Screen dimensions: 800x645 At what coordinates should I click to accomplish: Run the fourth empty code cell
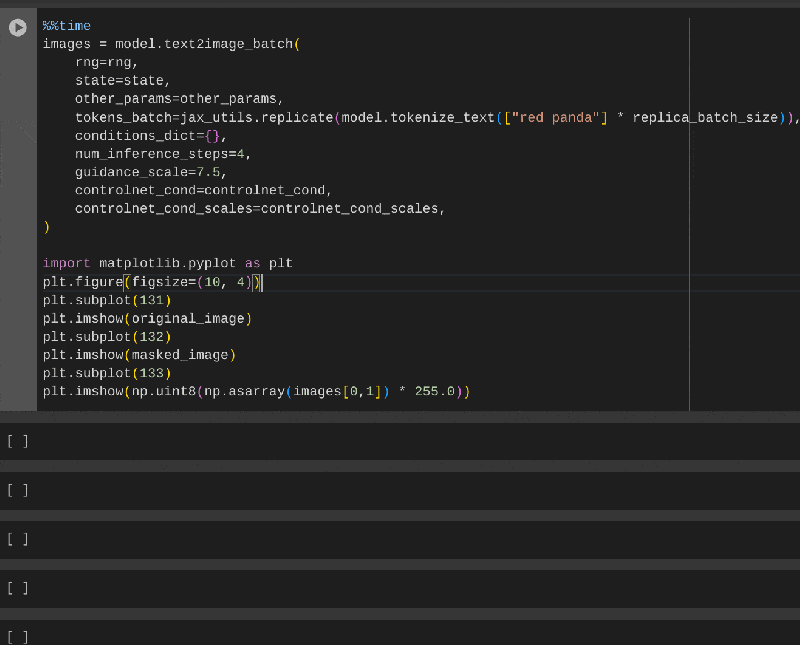18,588
